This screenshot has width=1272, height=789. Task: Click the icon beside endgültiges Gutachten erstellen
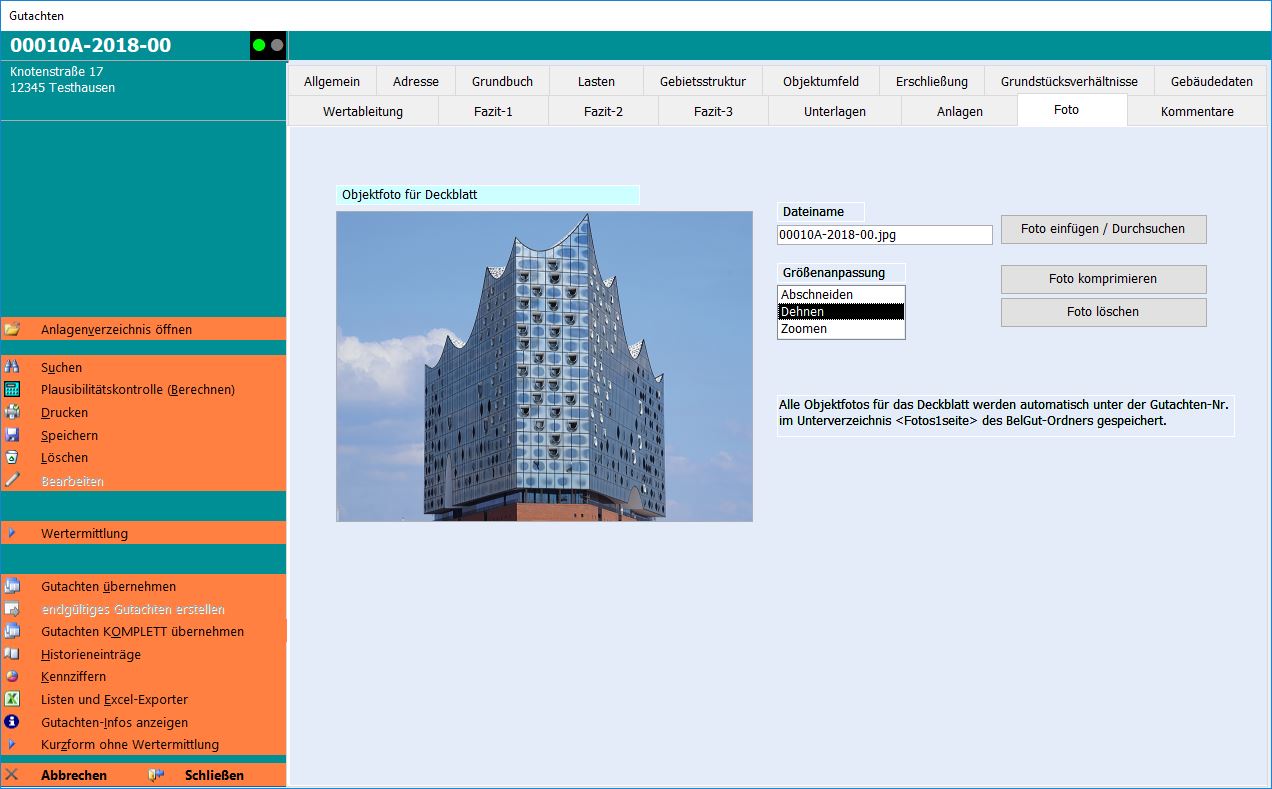12,609
